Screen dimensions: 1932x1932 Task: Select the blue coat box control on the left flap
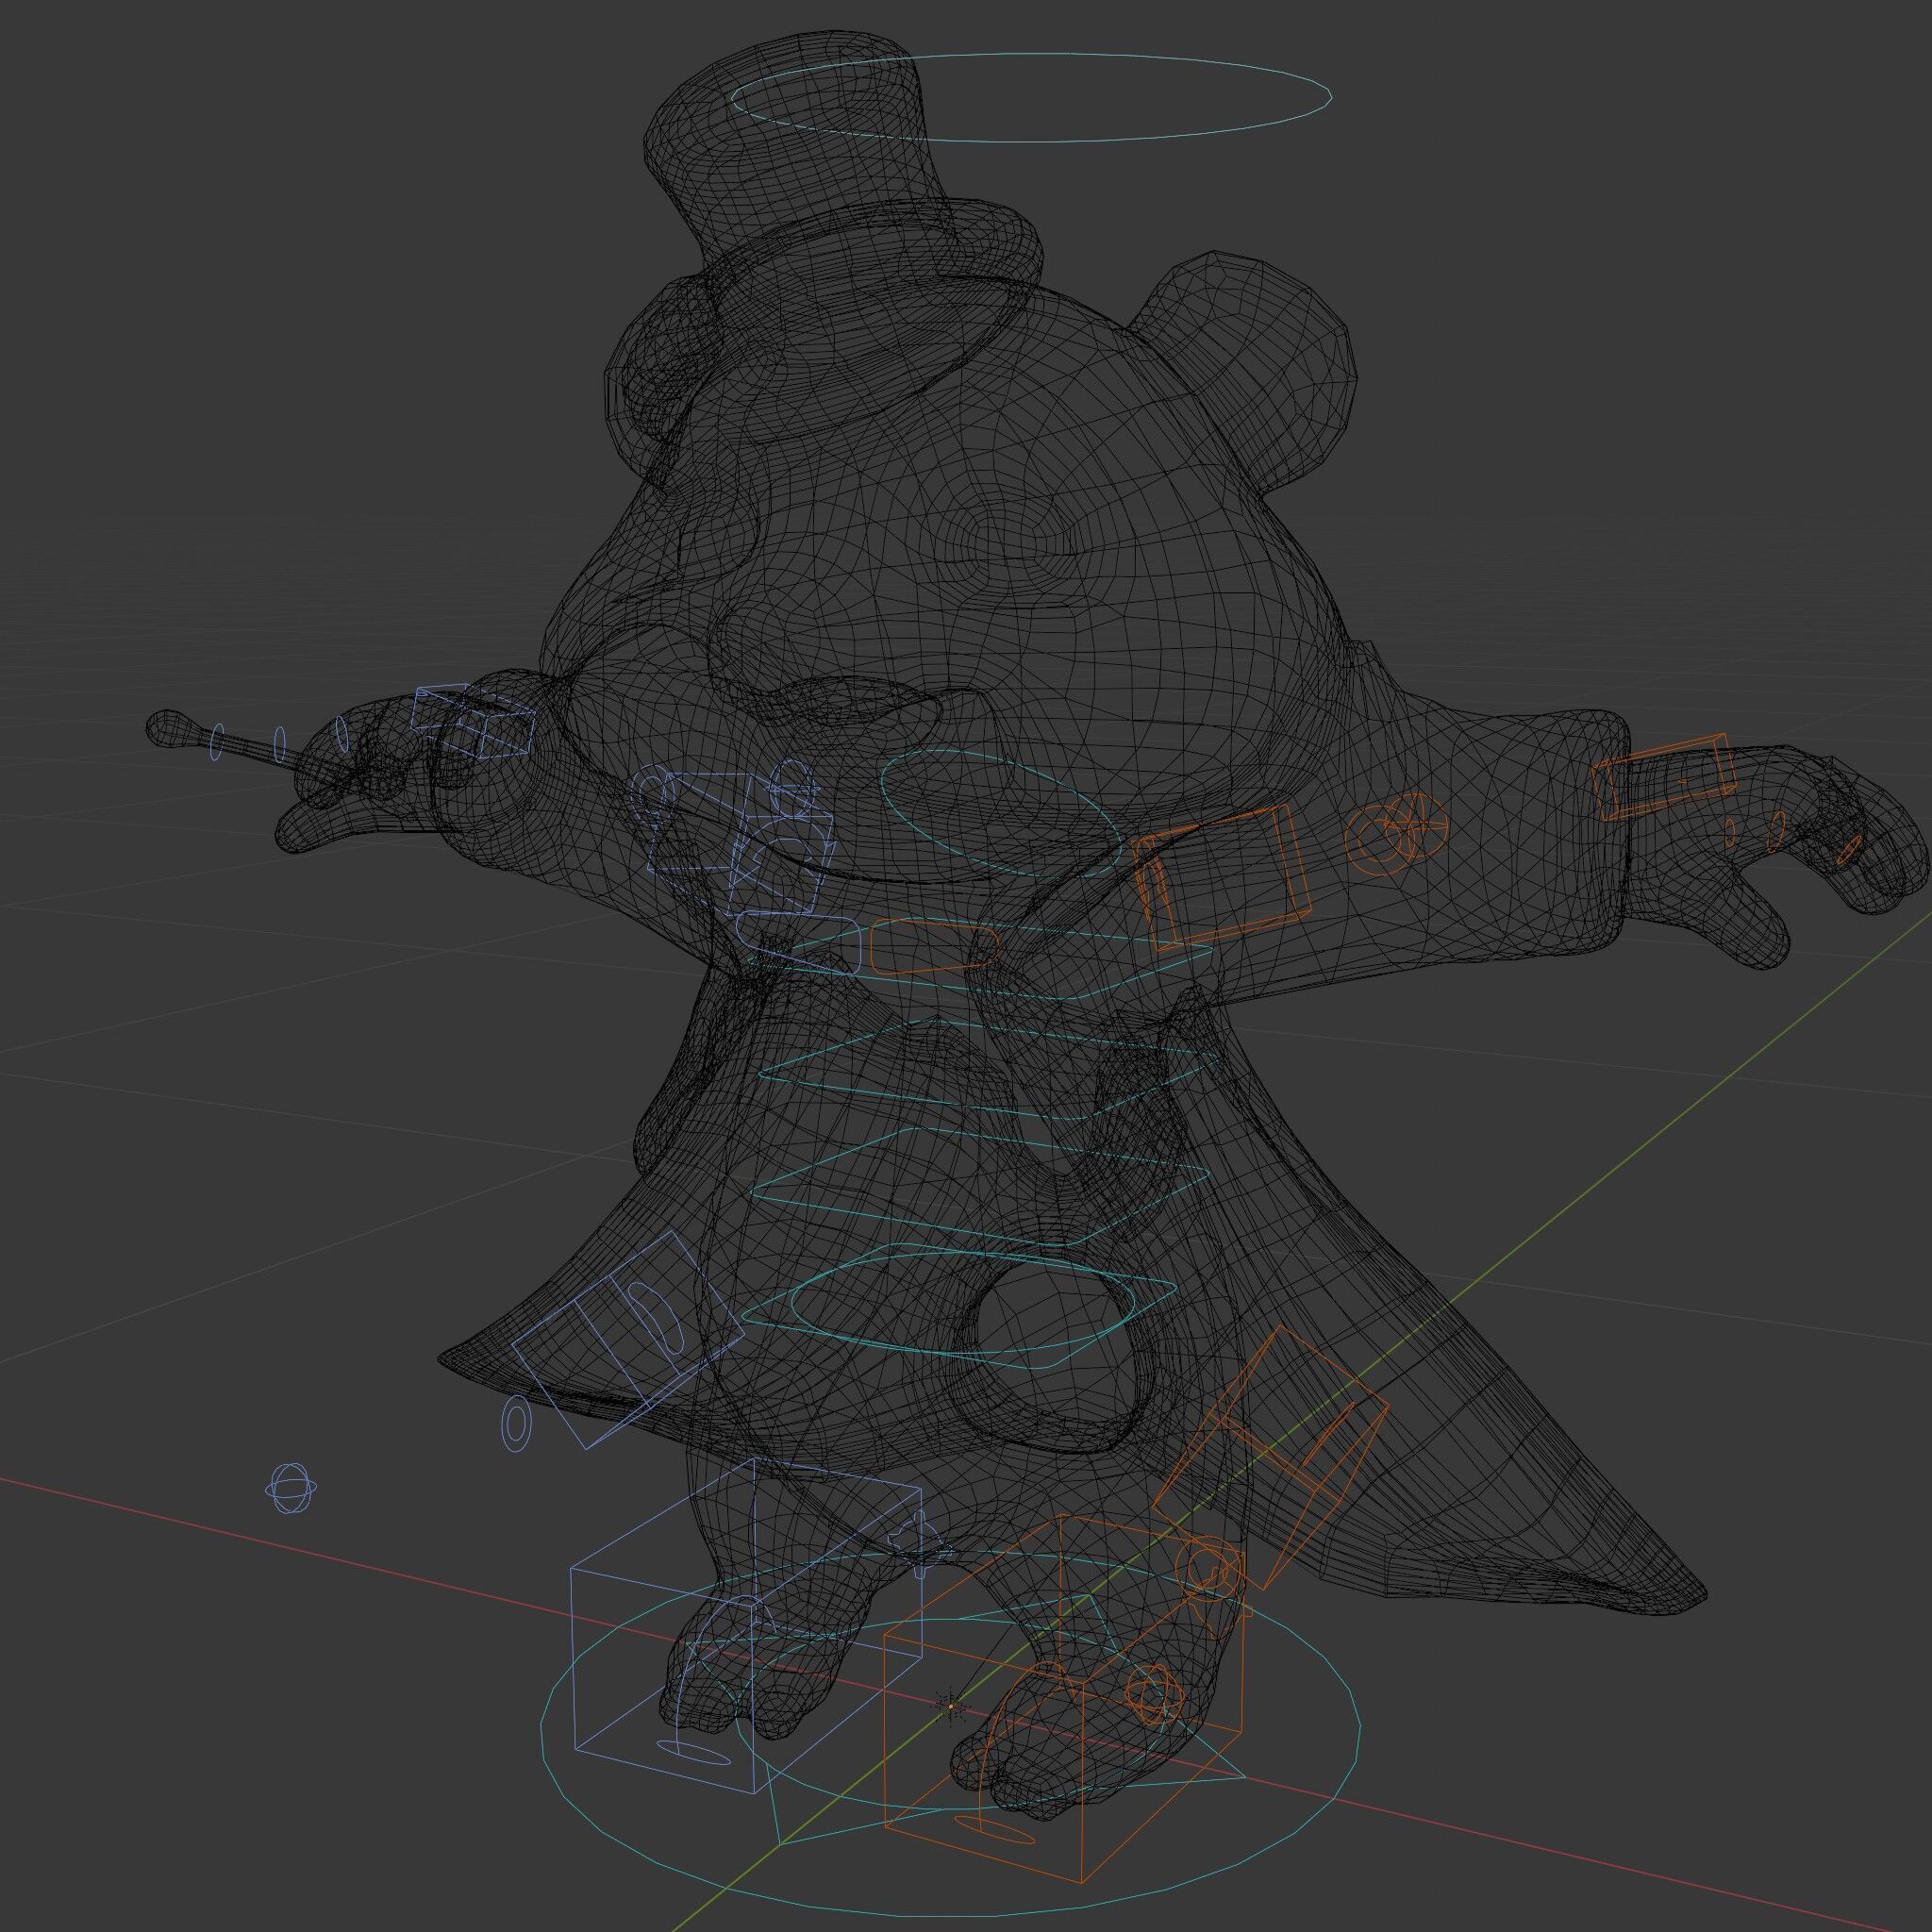(630, 1338)
